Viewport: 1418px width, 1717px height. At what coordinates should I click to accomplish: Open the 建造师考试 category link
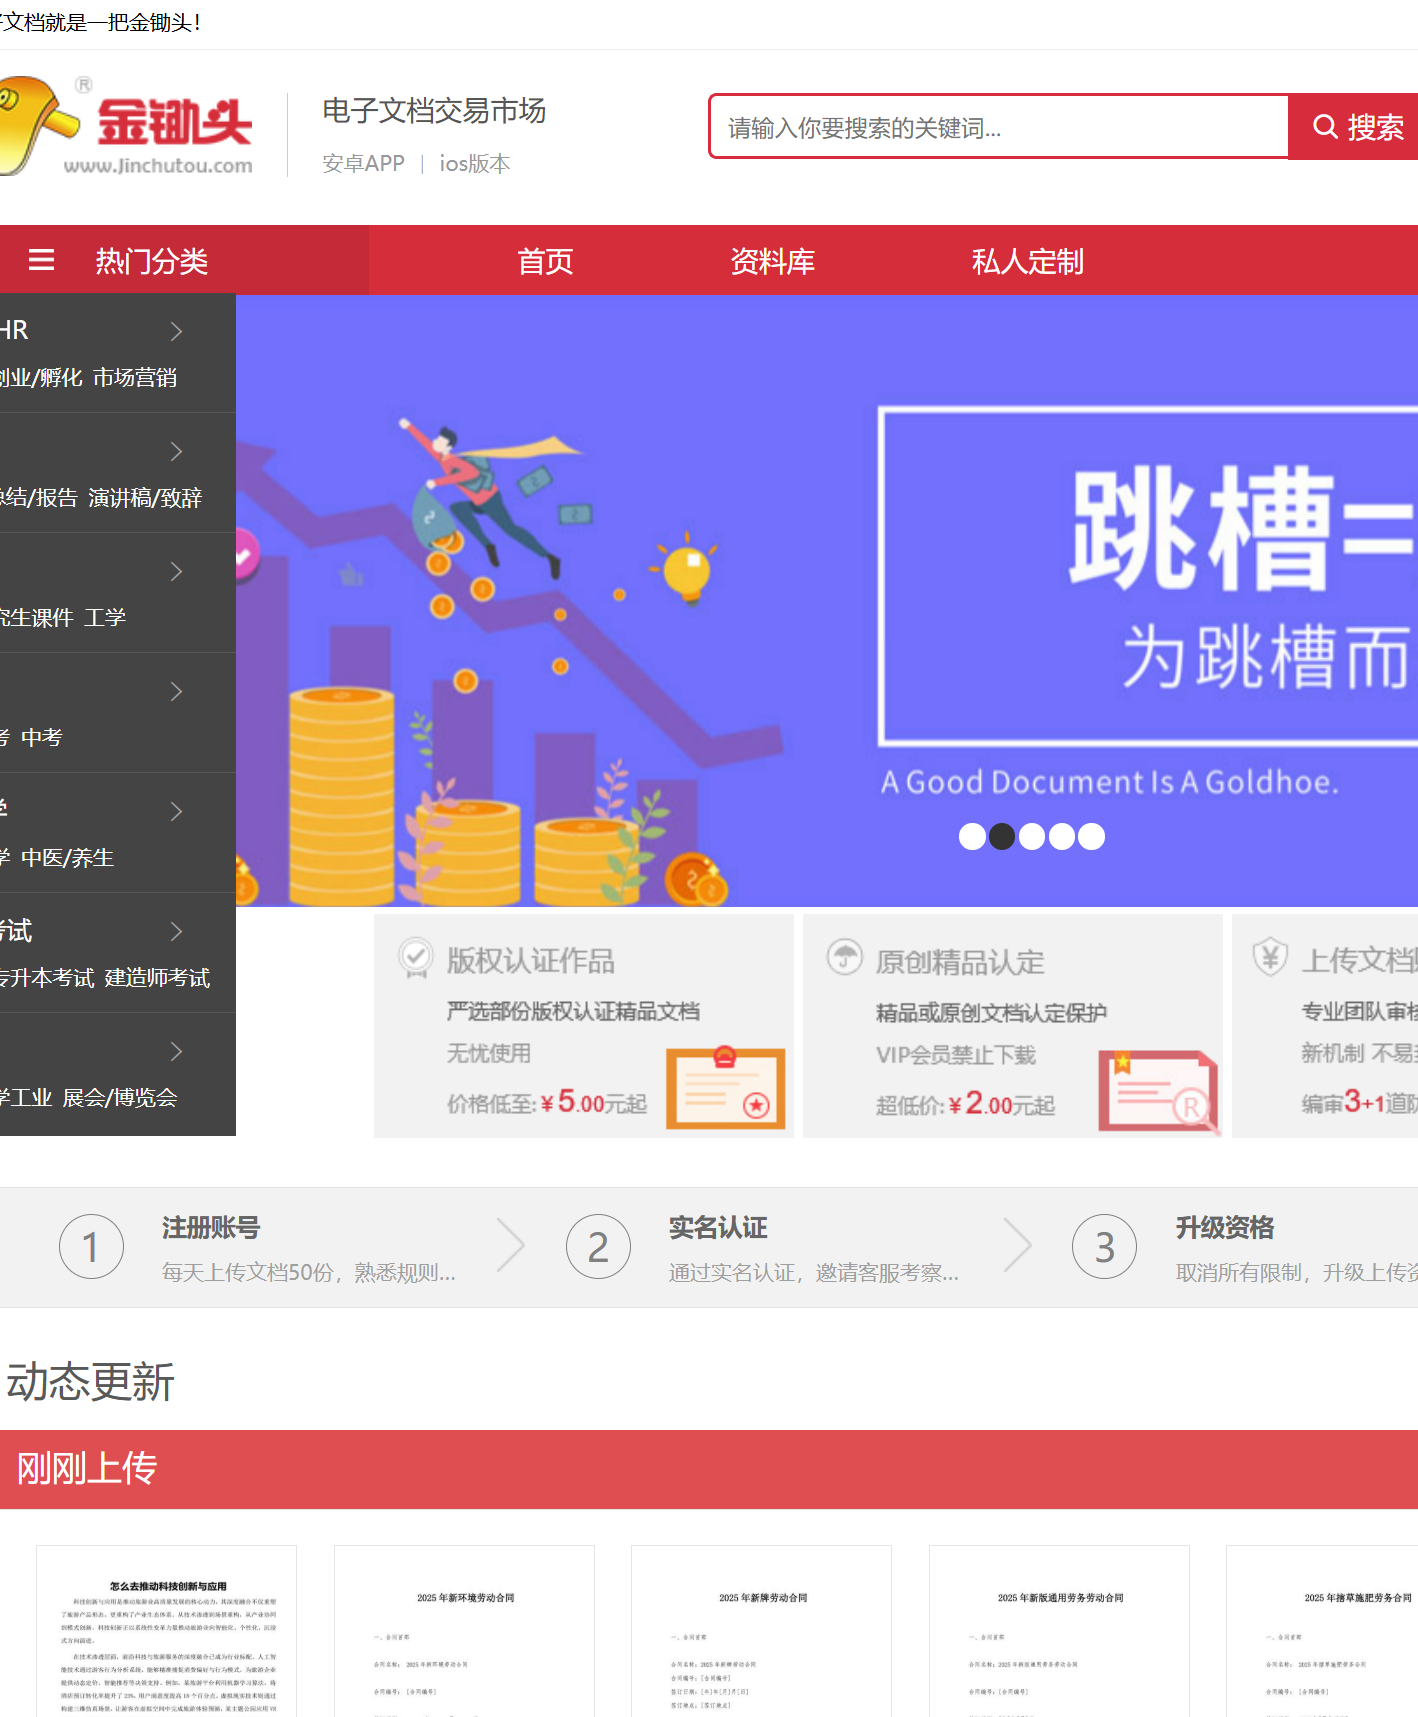157,977
